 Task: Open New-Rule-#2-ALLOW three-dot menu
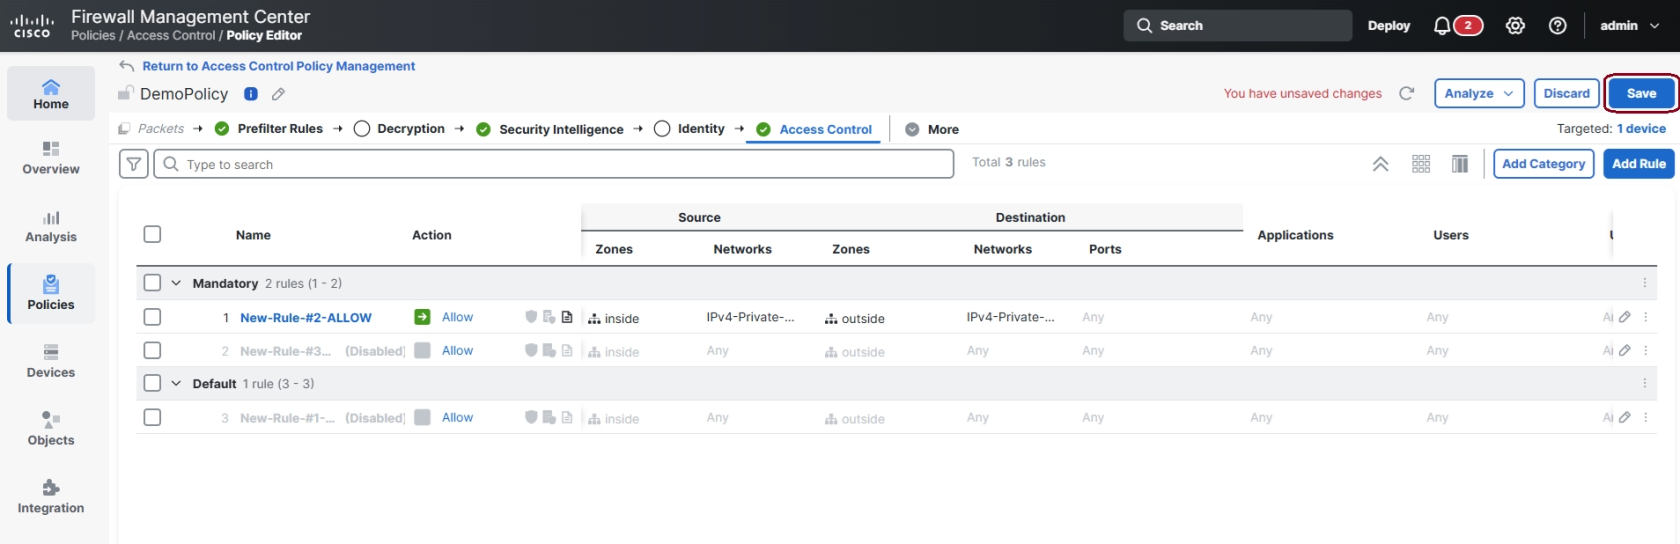click(x=1645, y=317)
